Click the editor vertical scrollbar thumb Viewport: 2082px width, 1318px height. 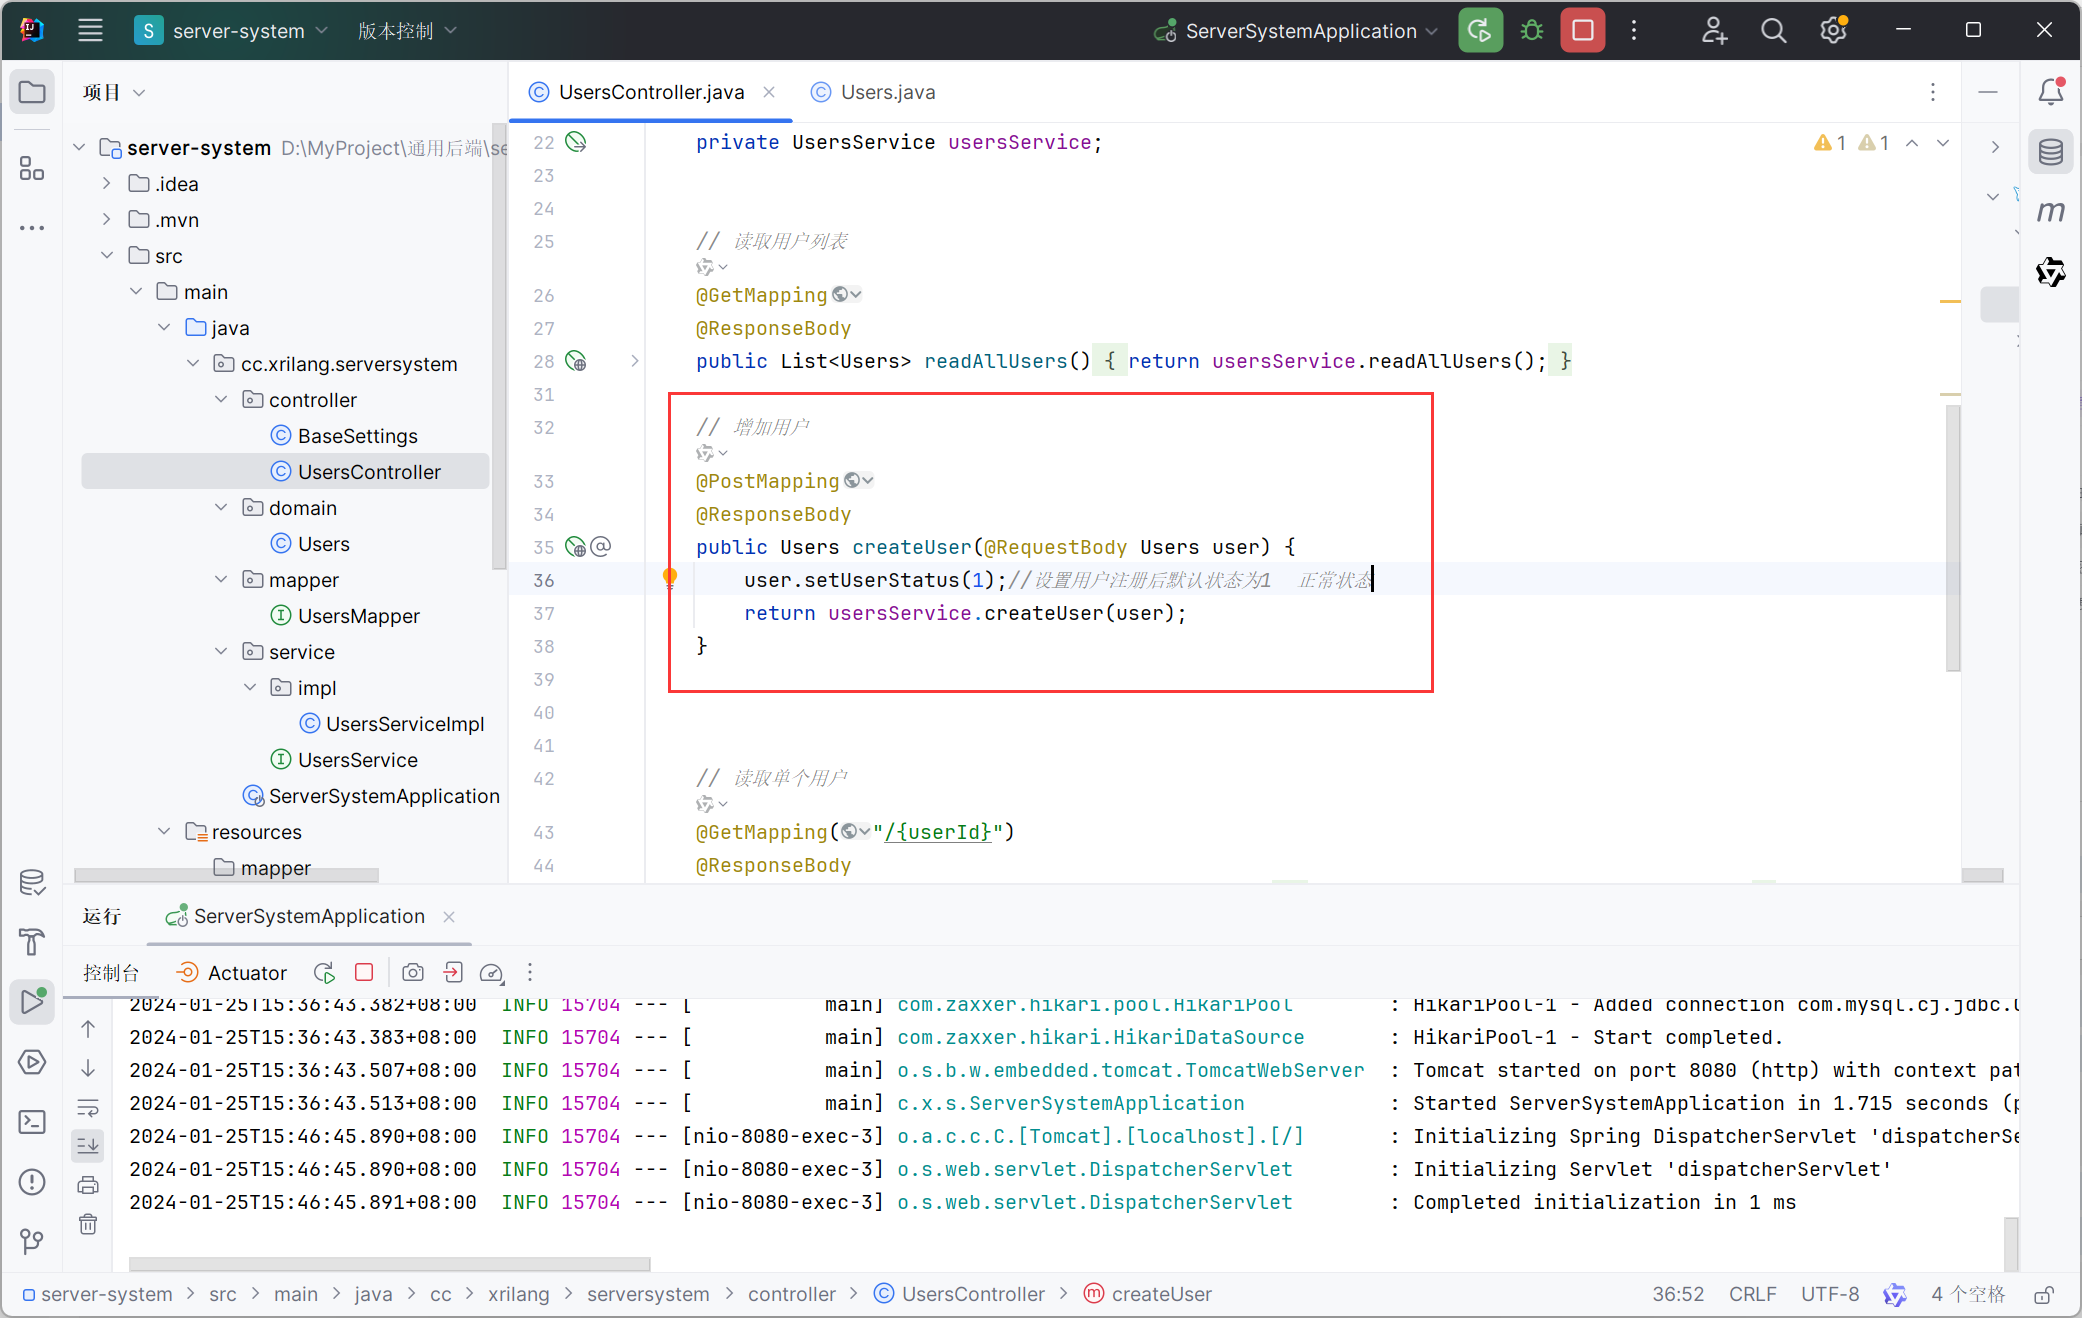point(1953,538)
